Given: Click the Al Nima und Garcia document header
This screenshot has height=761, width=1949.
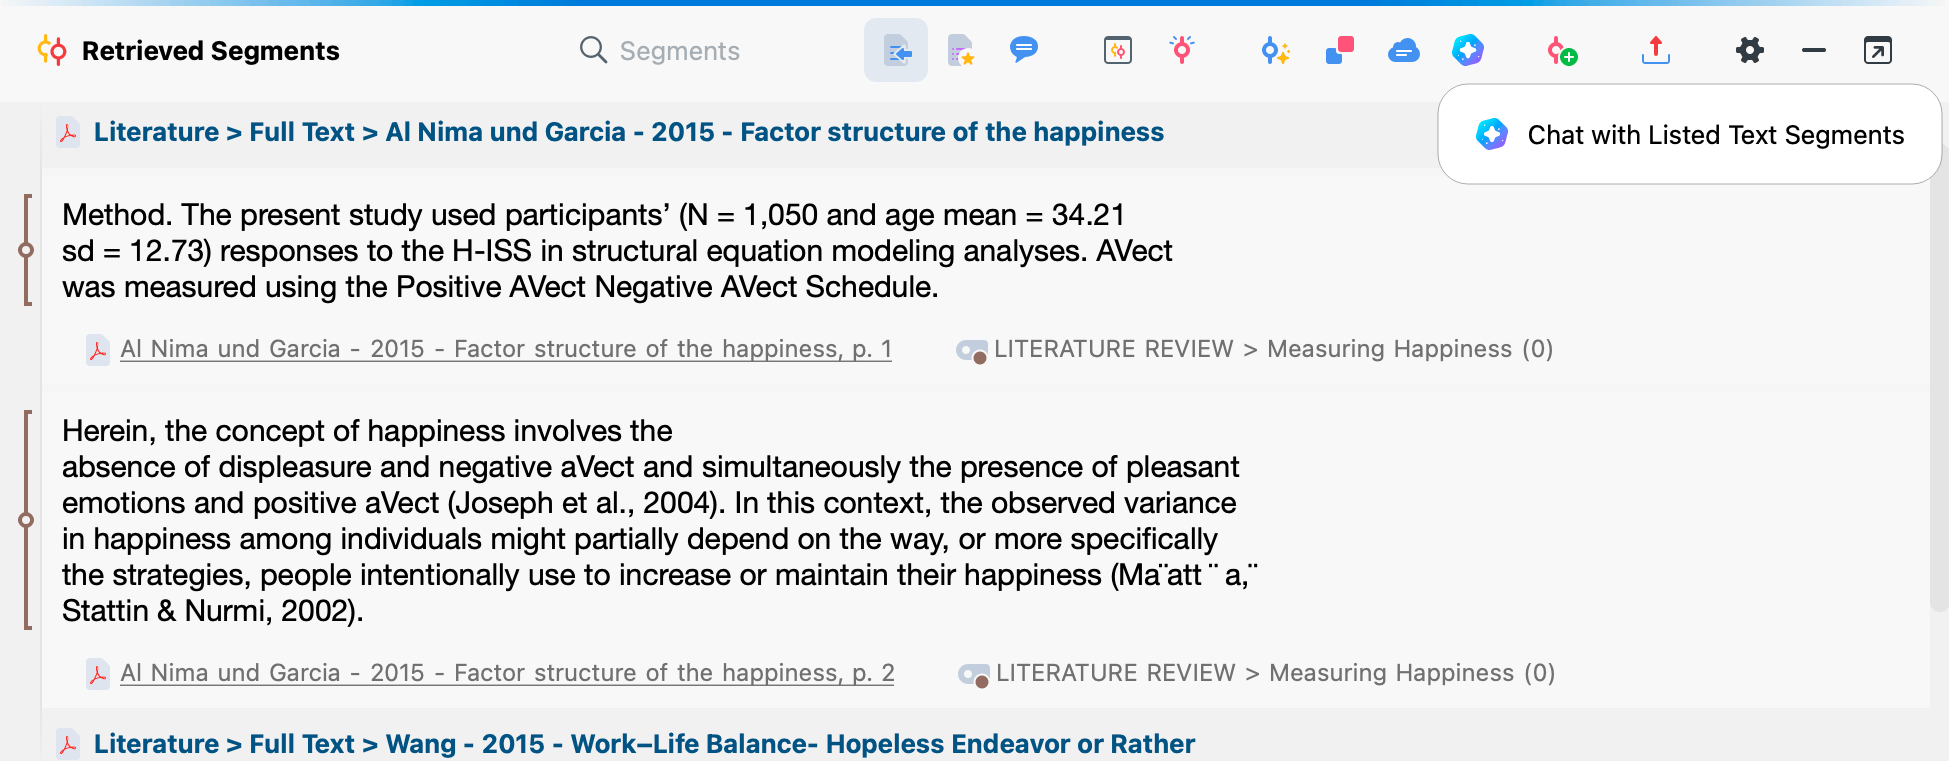Looking at the screenshot, I should point(628,132).
